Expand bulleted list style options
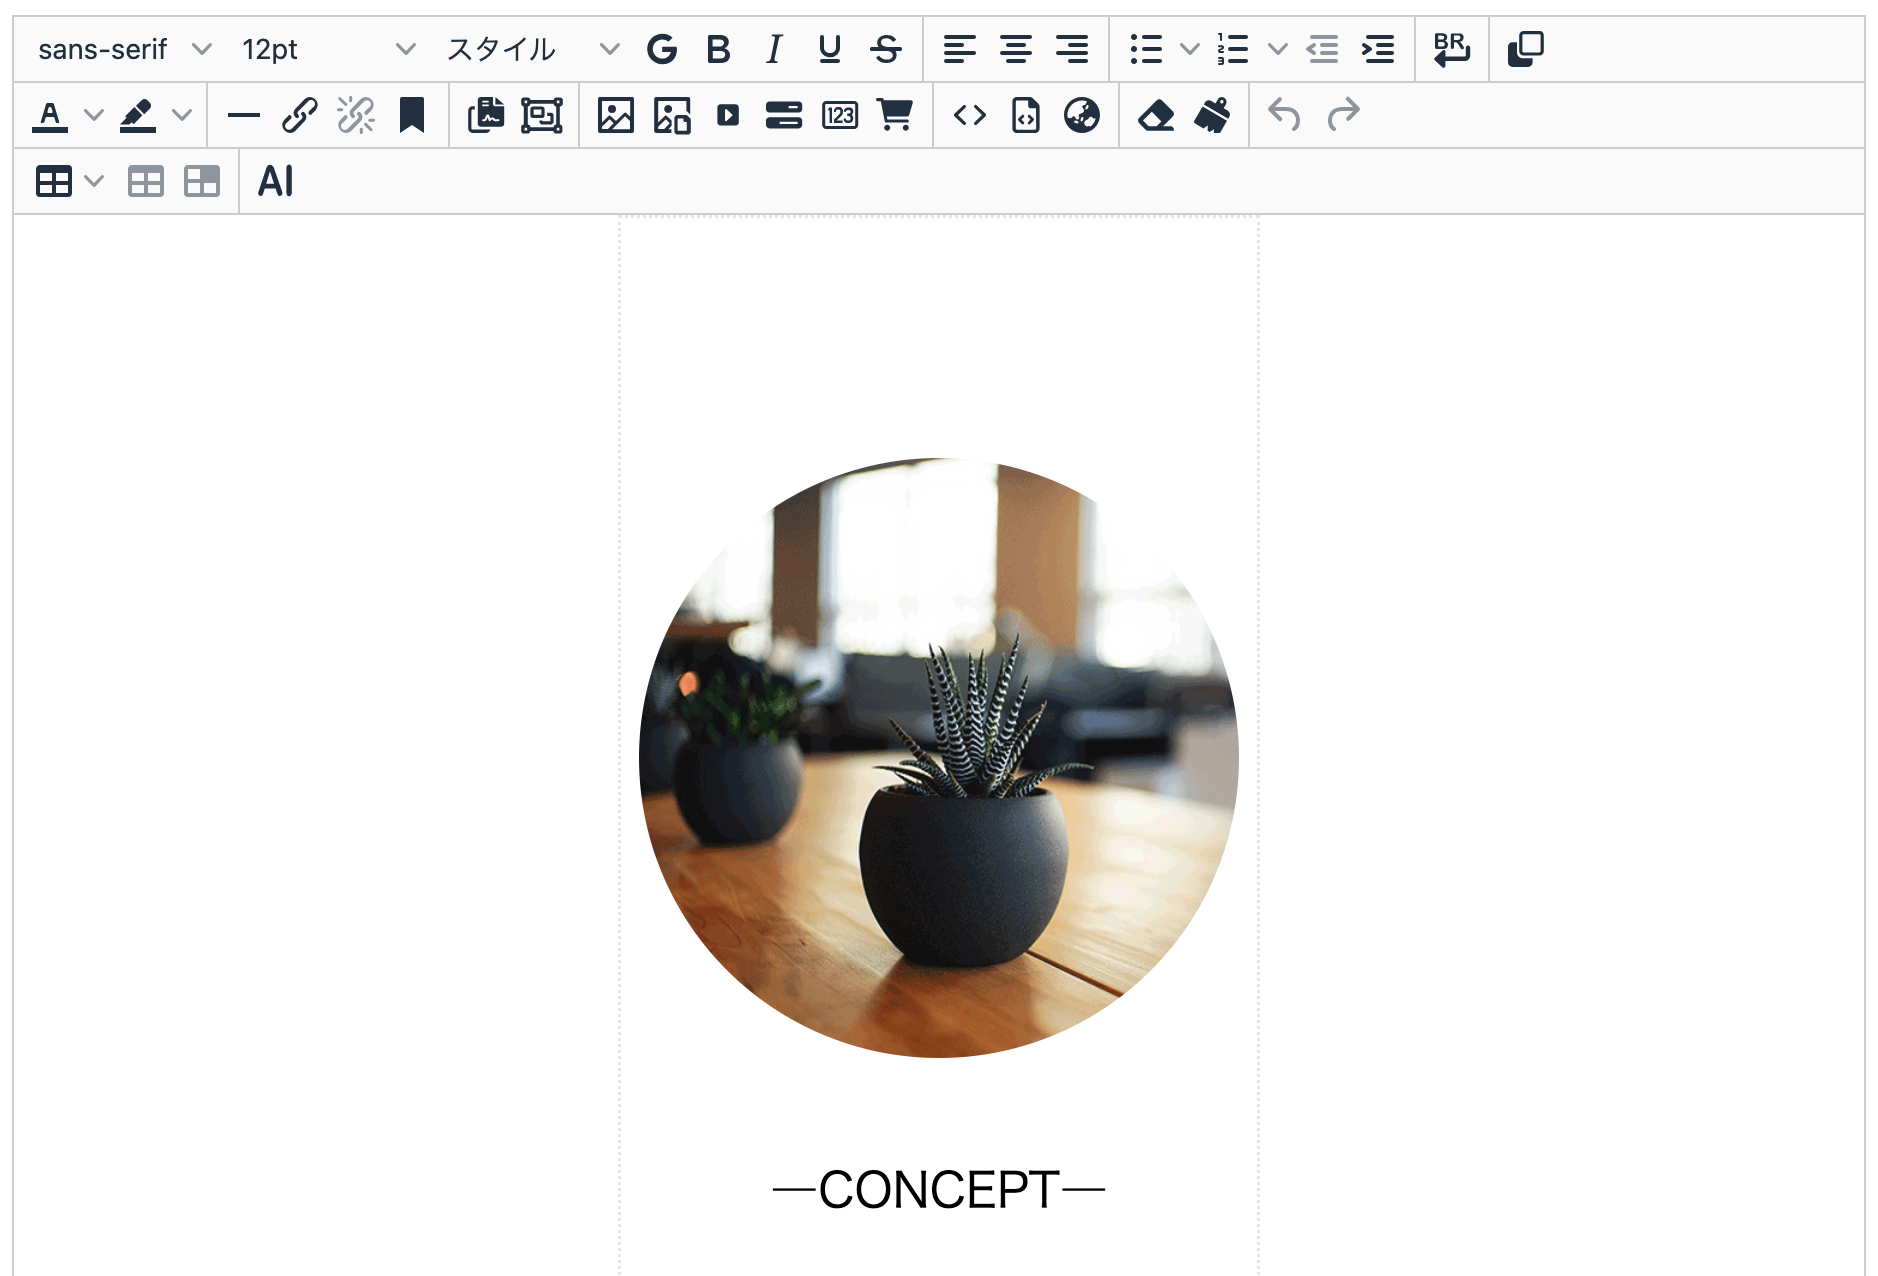The width and height of the screenshot is (1878, 1276). coord(1190,49)
